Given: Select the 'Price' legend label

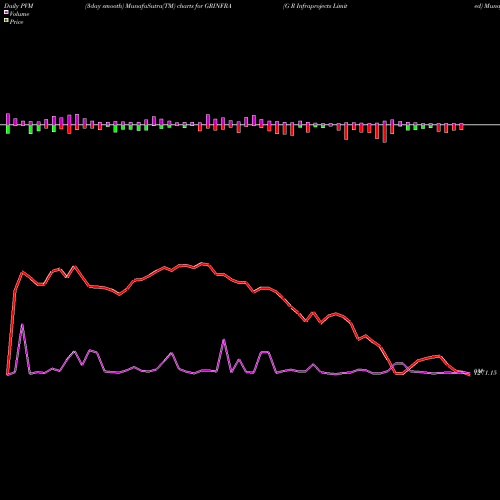Looking at the screenshot, I should click(16, 22).
